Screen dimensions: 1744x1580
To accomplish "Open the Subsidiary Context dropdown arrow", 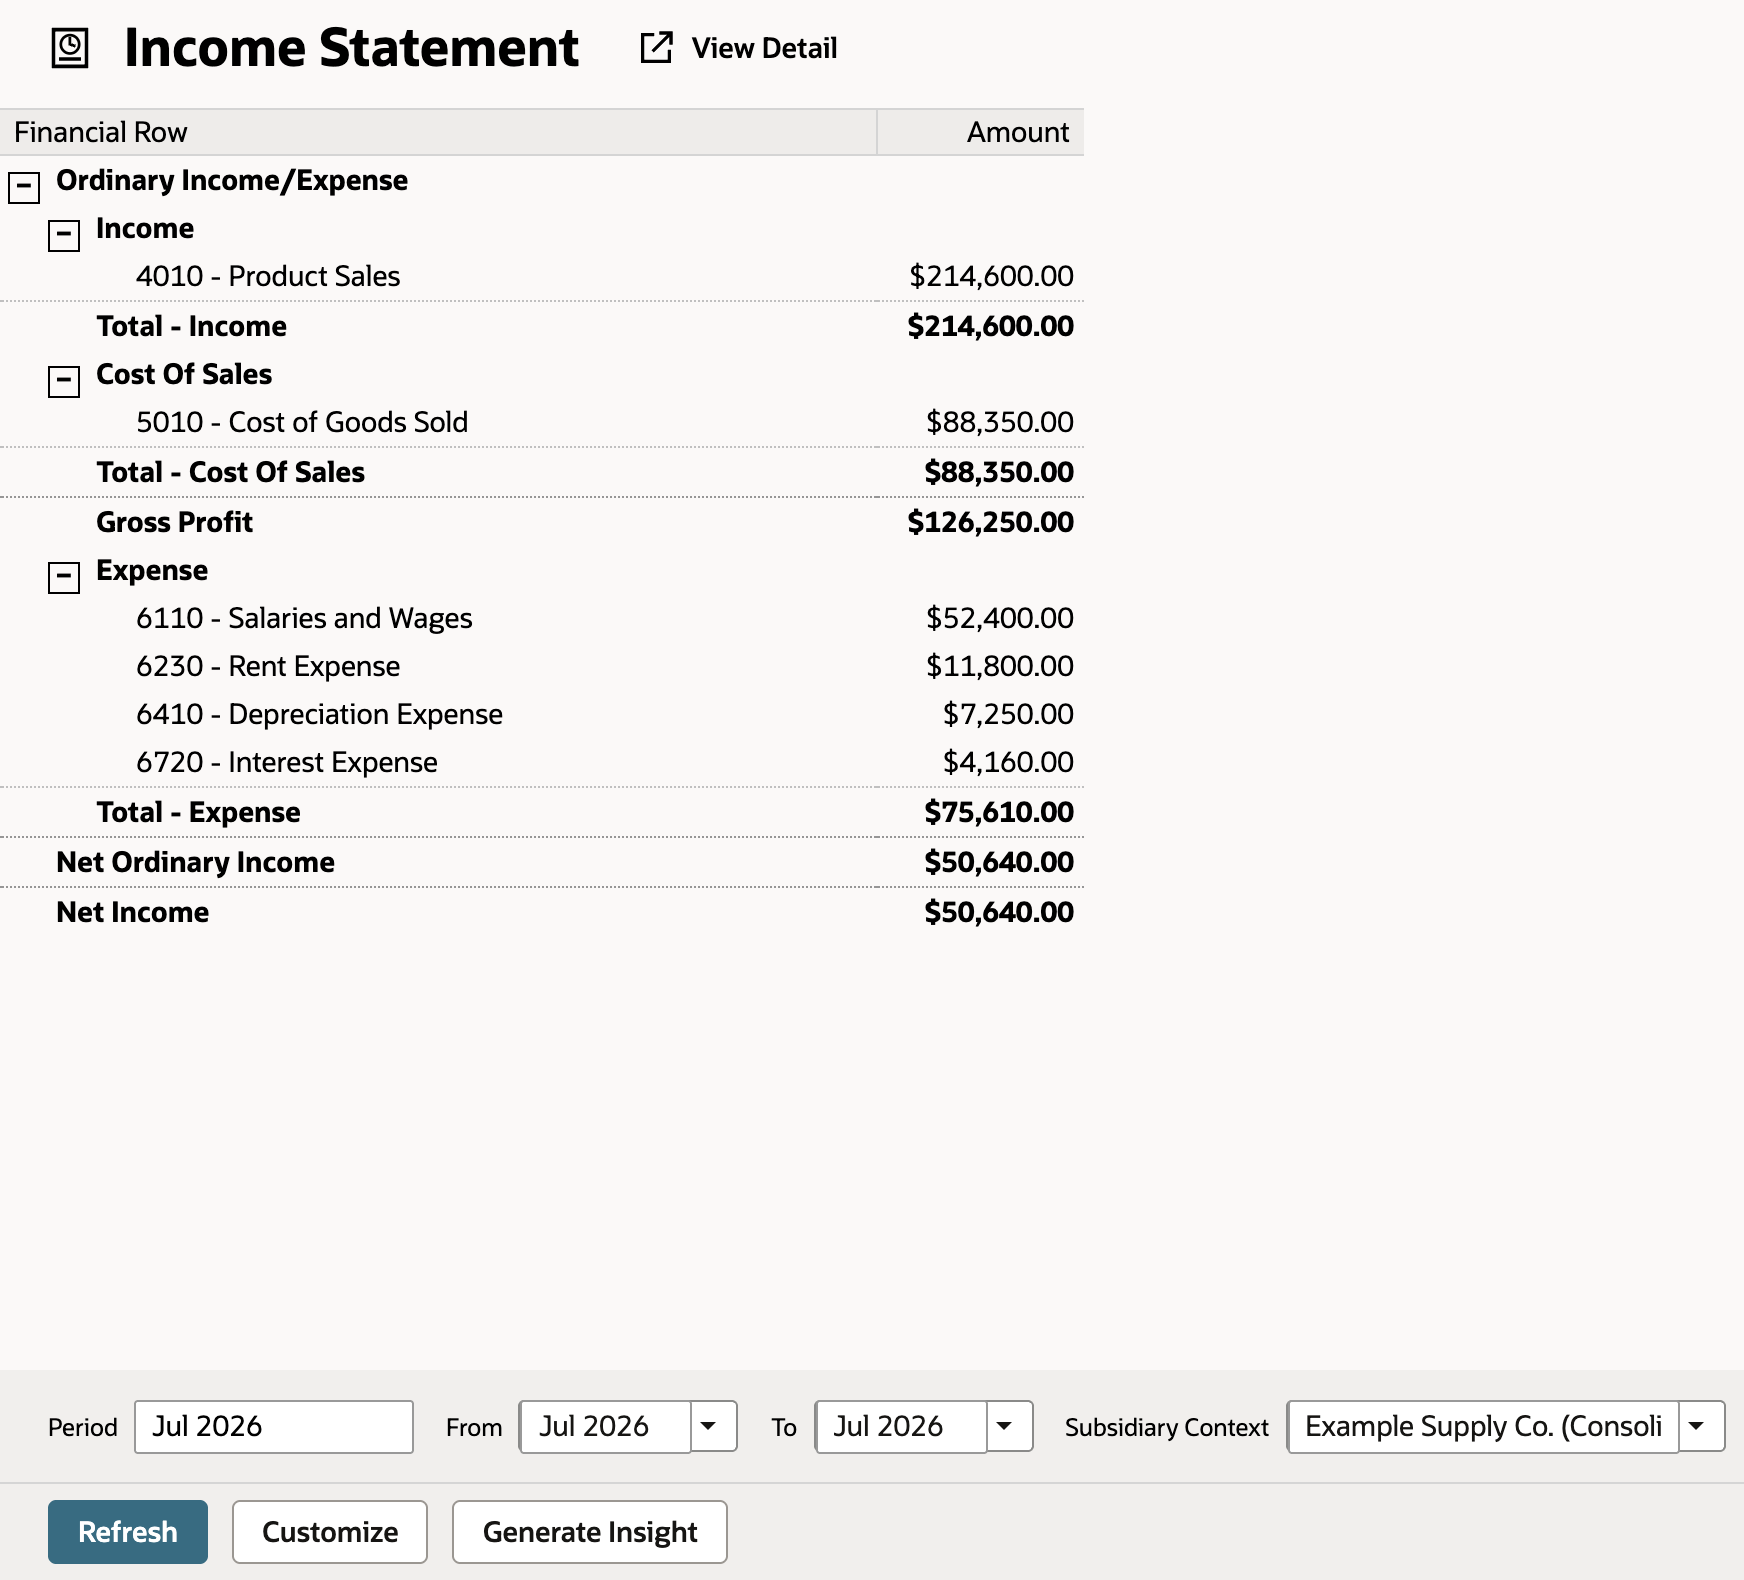I will pyautogui.click(x=1701, y=1426).
